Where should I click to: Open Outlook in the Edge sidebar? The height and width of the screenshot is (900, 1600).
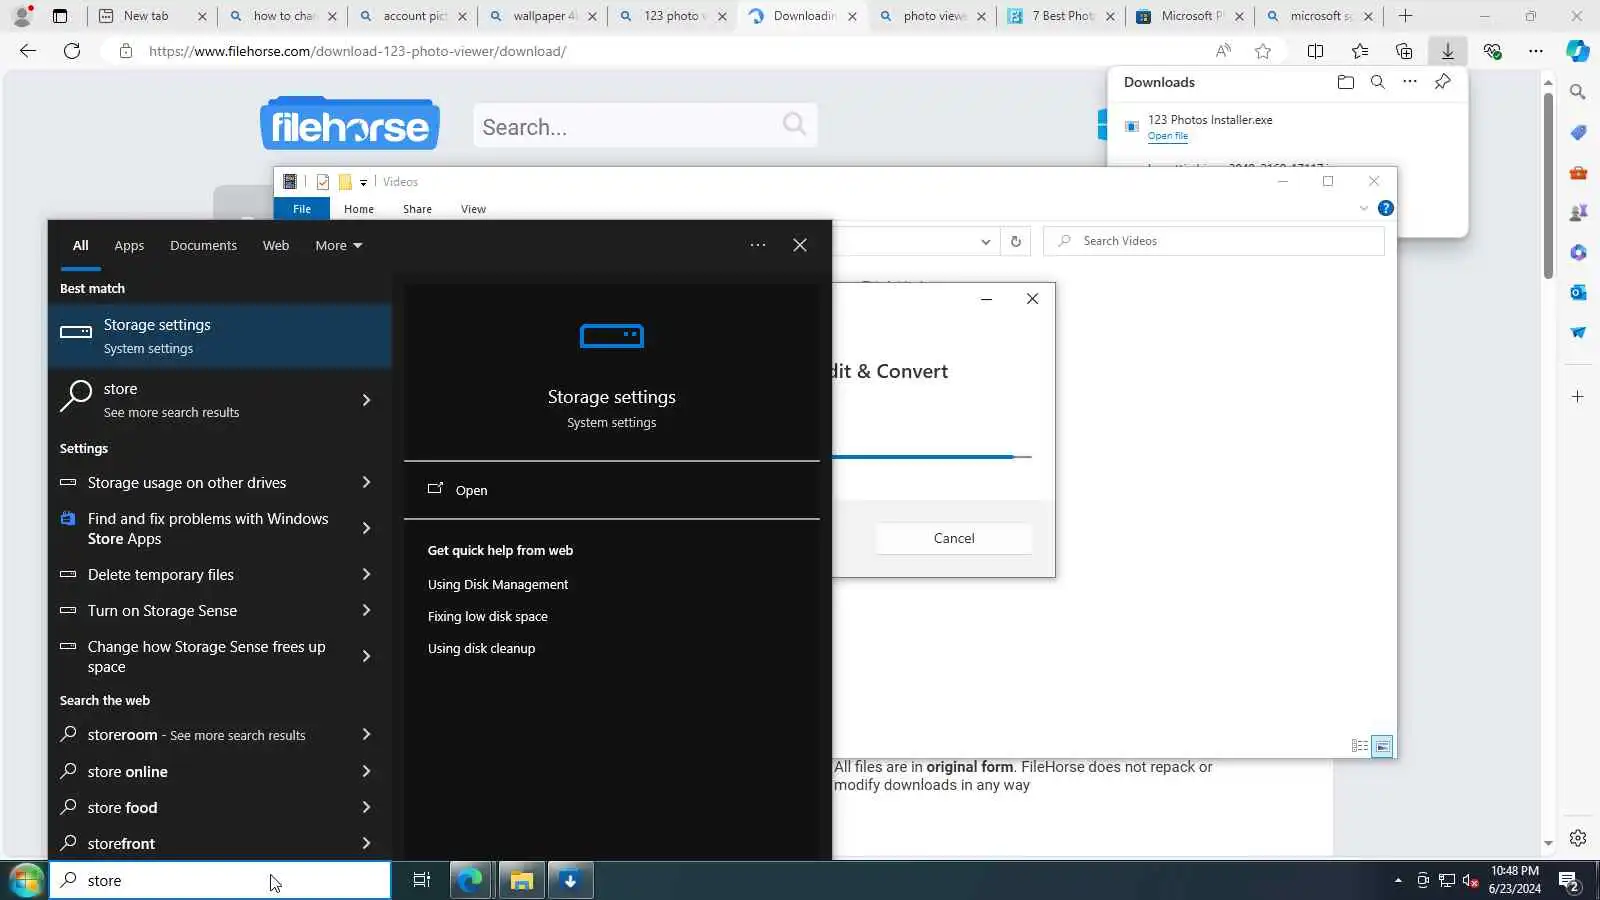pyautogui.click(x=1578, y=292)
